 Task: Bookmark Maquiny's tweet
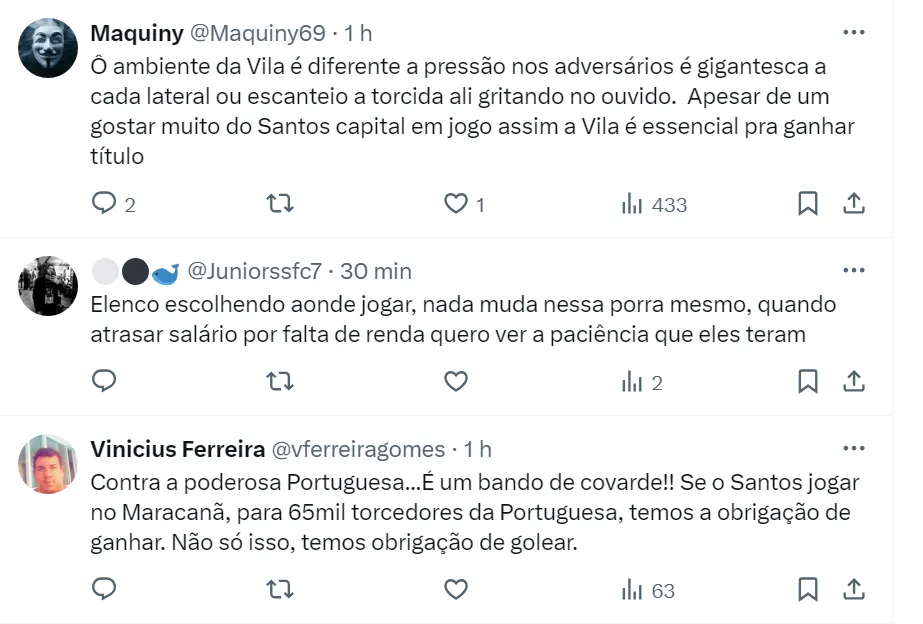coord(808,204)
